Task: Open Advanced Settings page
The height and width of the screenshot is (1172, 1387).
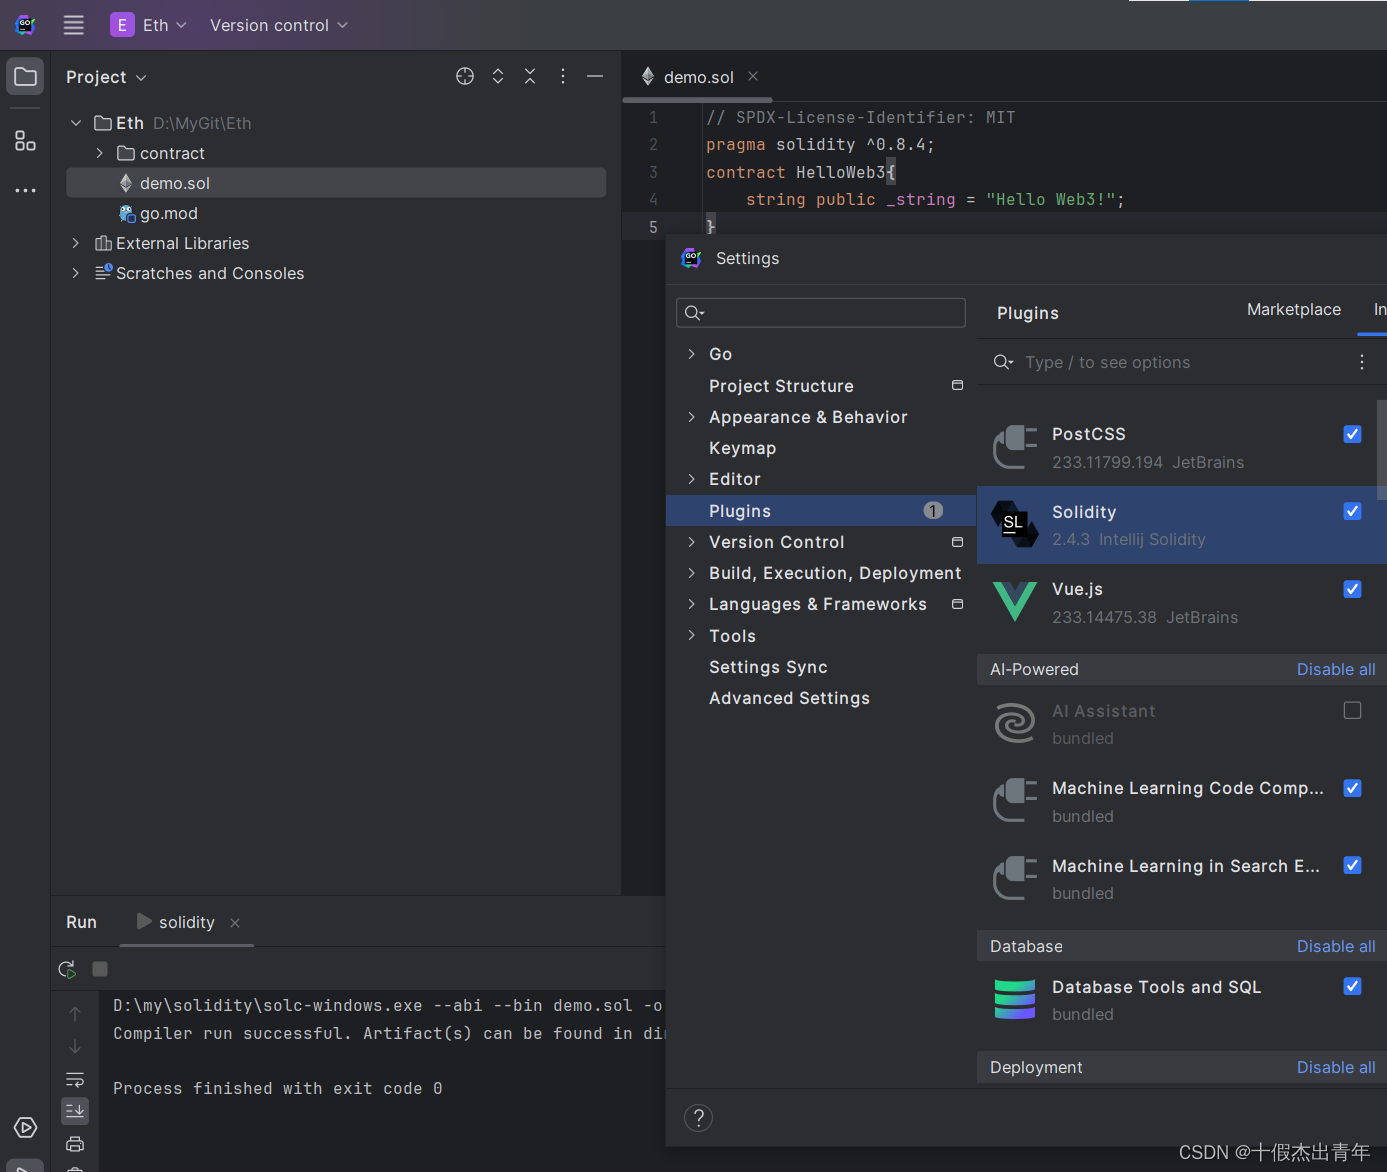Action: (789, 698)
